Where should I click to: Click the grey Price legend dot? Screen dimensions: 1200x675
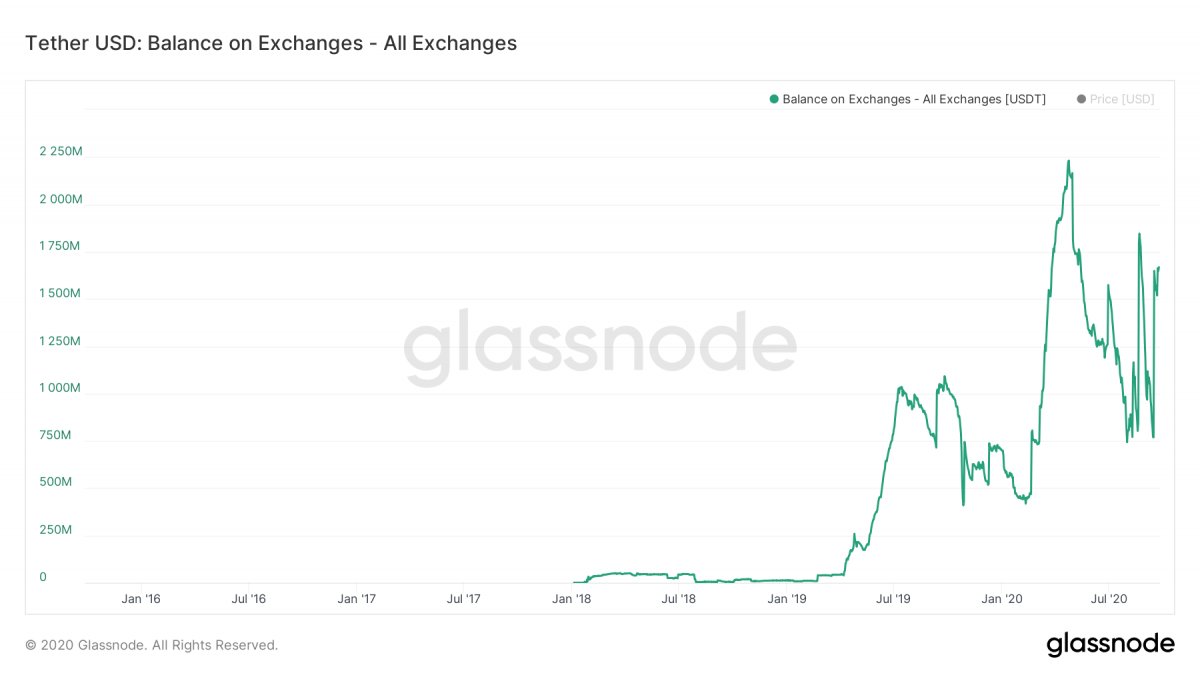(1081, 99)
